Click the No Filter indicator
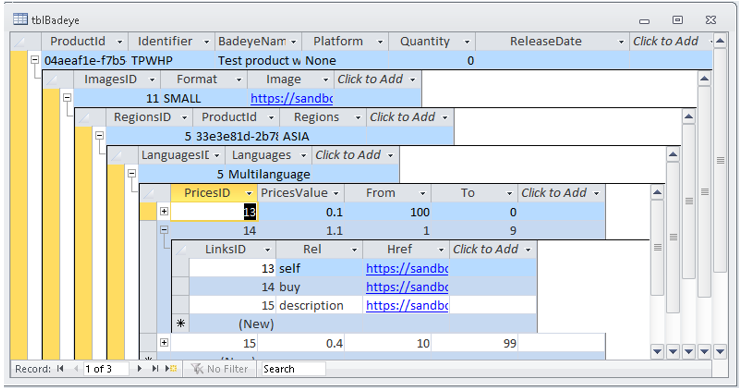This screenshot has width=740, height=389. coord(220,369)
